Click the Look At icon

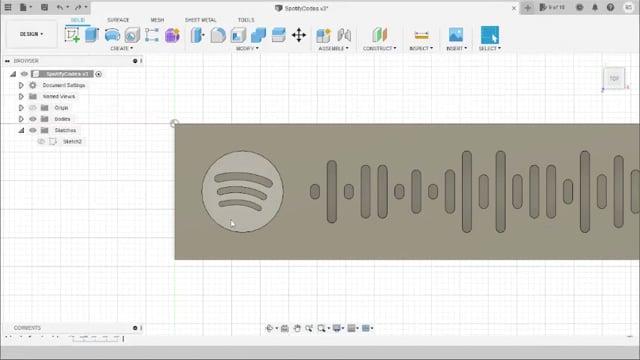pyautogui.click(x=284, y=328)
